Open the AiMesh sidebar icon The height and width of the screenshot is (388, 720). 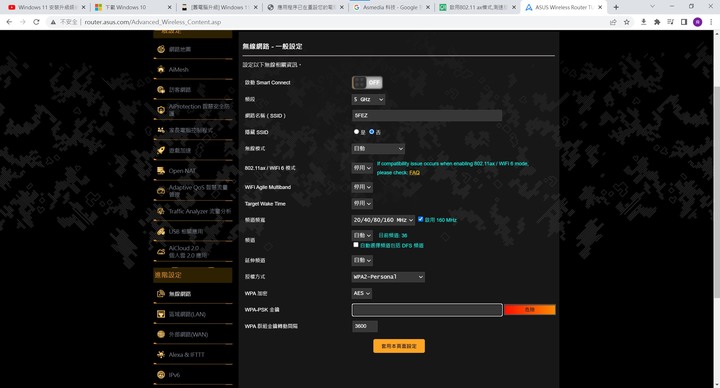[161, 69]
